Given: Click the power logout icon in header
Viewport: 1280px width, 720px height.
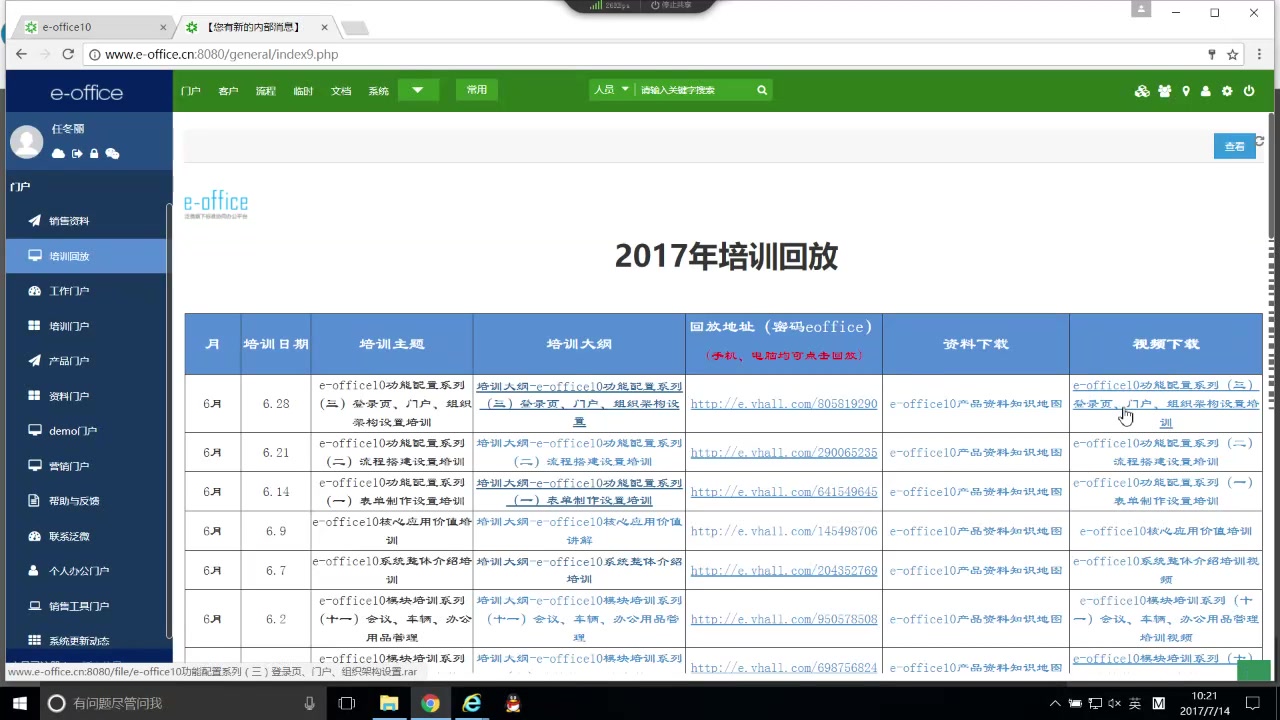Looking at the screenshot, I should (1249, 91).
